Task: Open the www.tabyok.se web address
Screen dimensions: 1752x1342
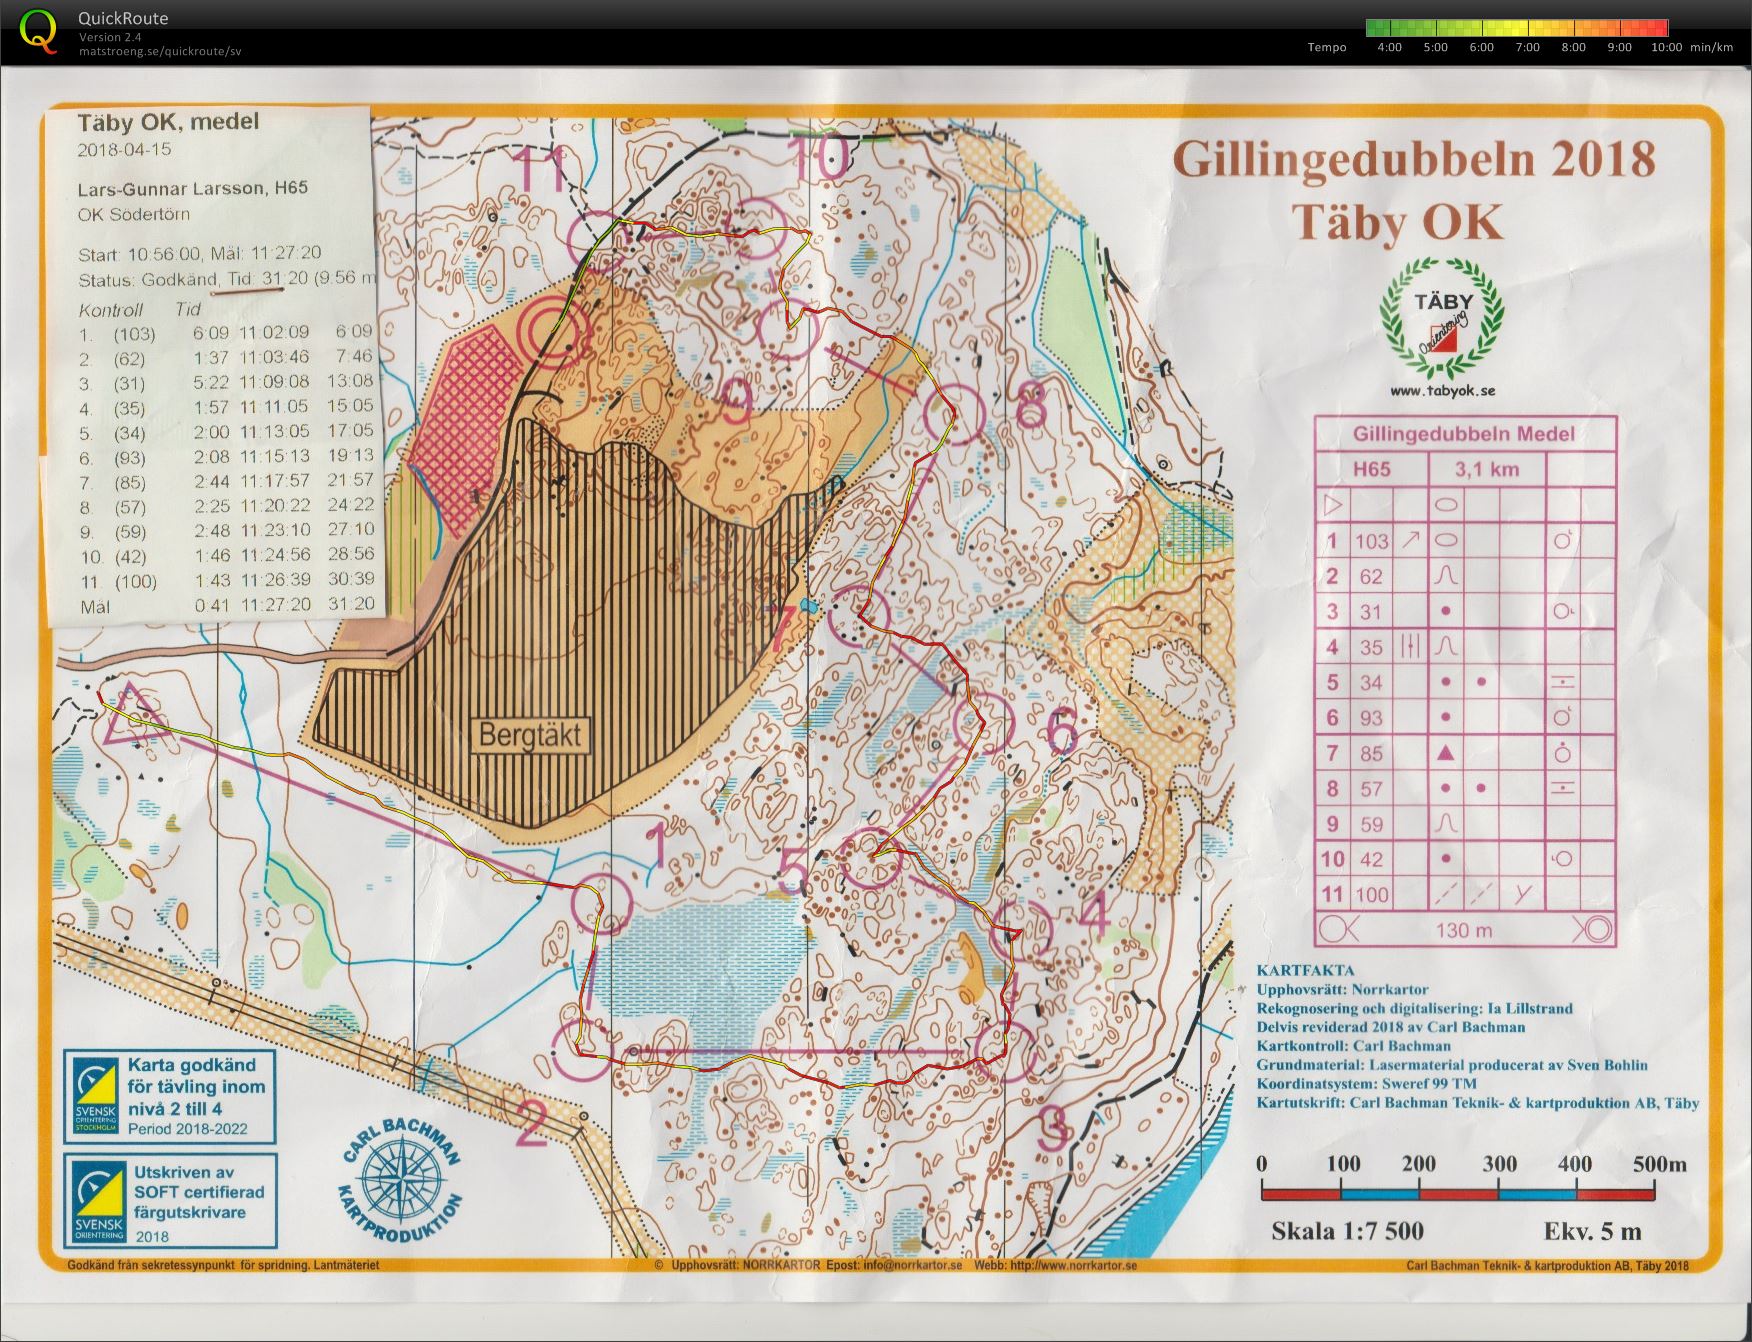Action: coord(1442,391)
